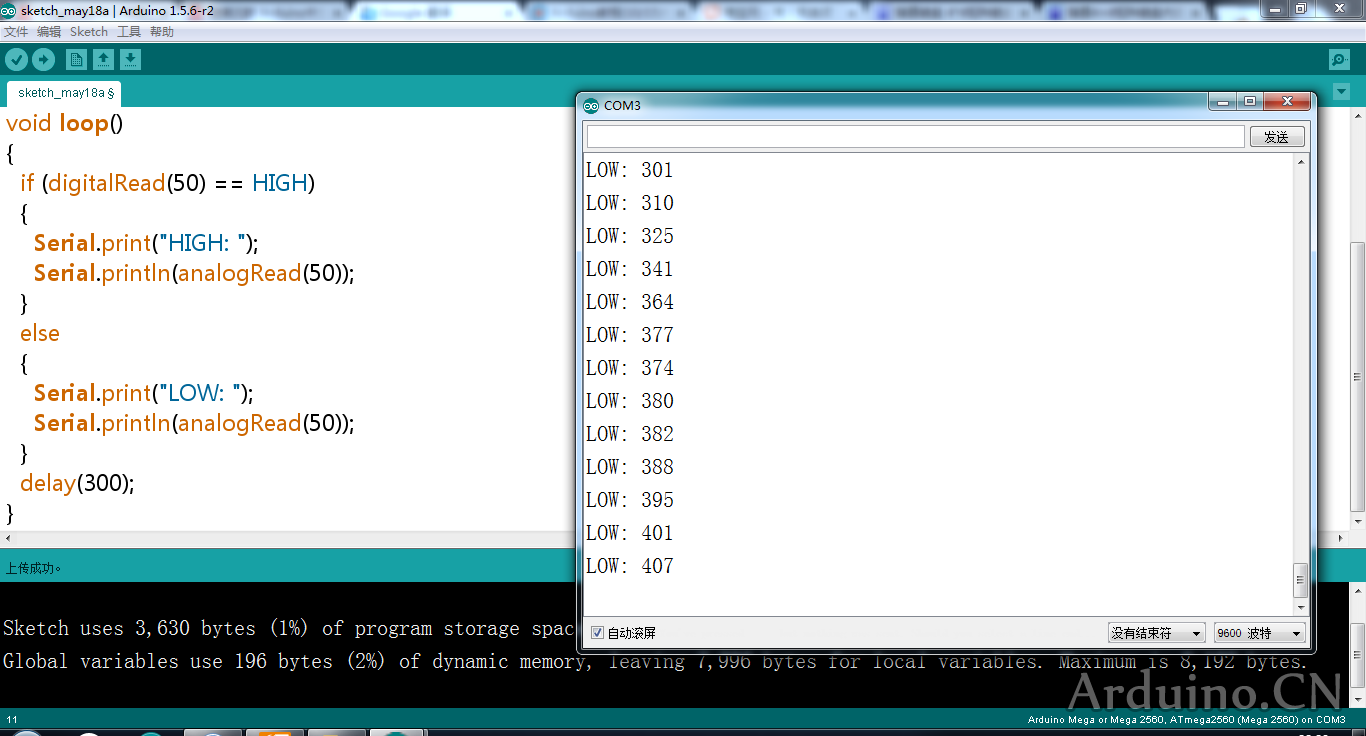
Task: Click the code editor vertical scrollbar thumb
Action: tap(1357, 377)
